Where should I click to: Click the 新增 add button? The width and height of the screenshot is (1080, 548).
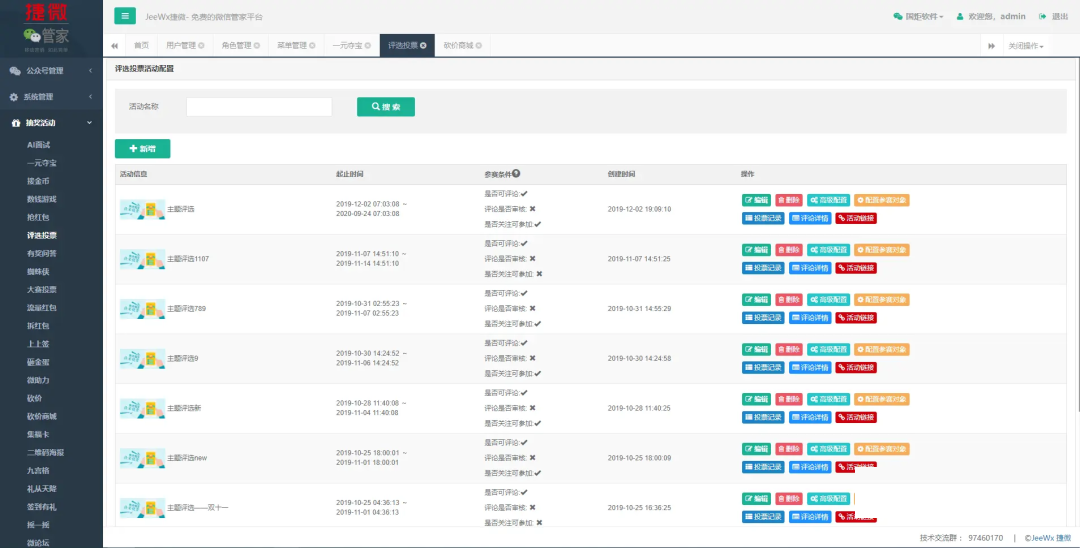pos(142,149)
